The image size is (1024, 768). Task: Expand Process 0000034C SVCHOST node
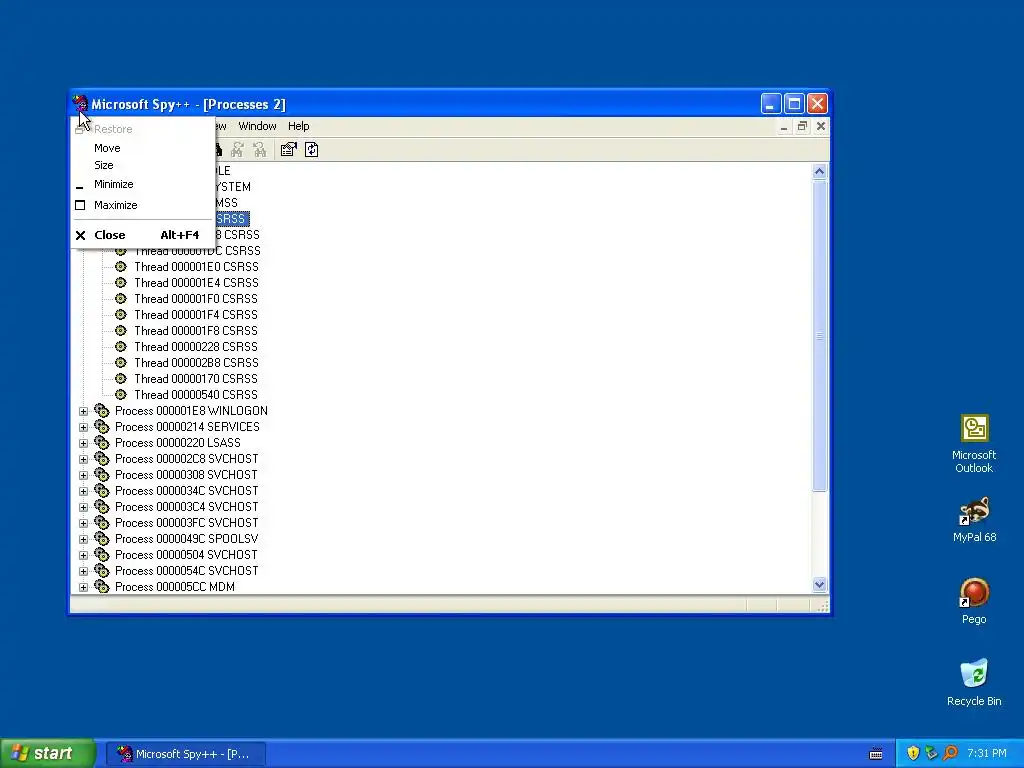click(84, 491)
